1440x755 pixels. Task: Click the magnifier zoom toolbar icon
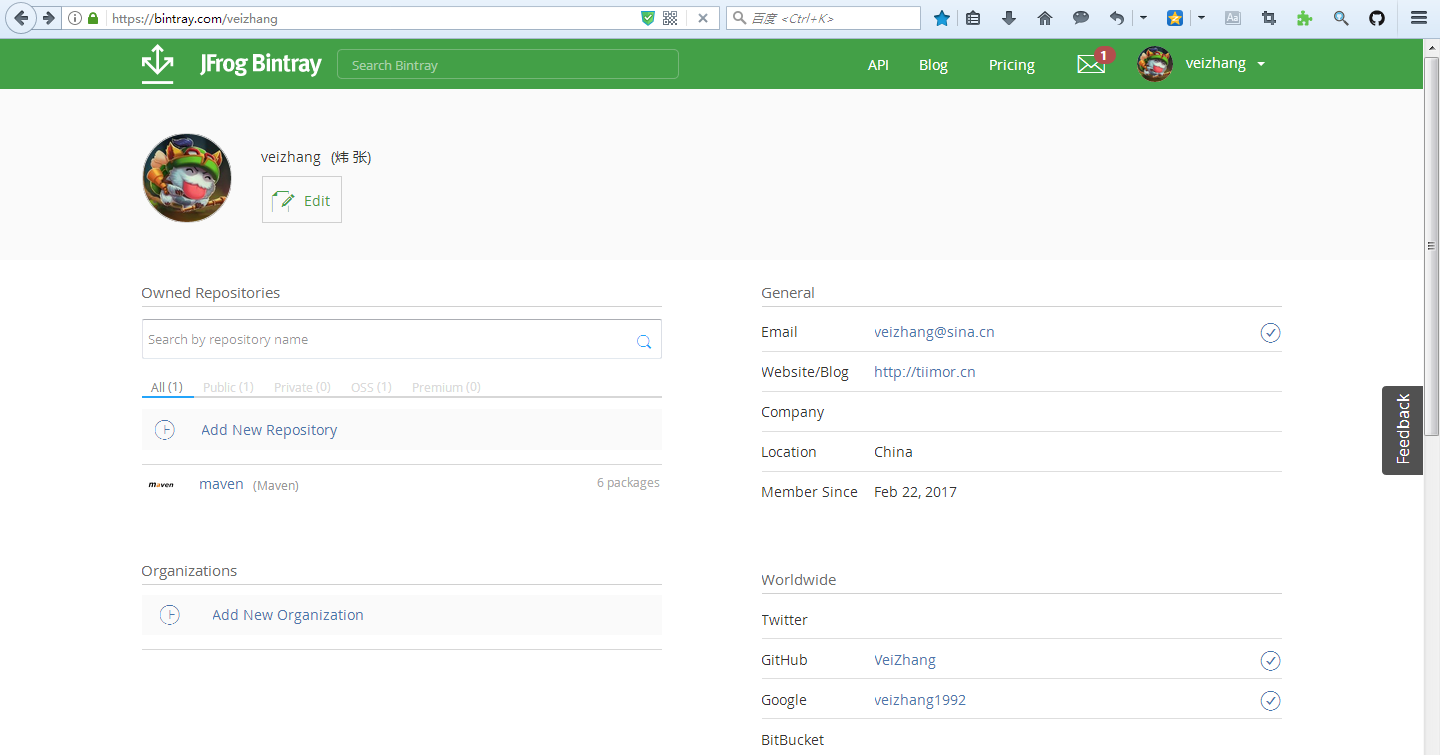[1341, 18]
